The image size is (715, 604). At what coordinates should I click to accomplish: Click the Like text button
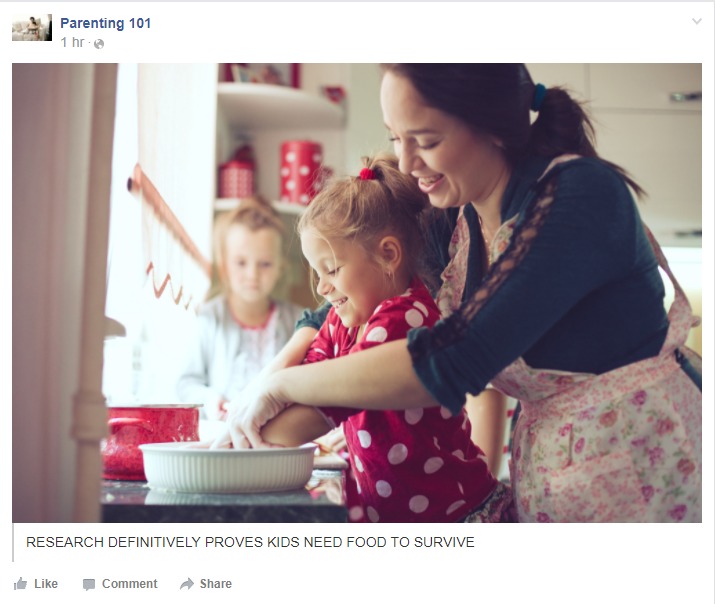(x=46, y=583)
